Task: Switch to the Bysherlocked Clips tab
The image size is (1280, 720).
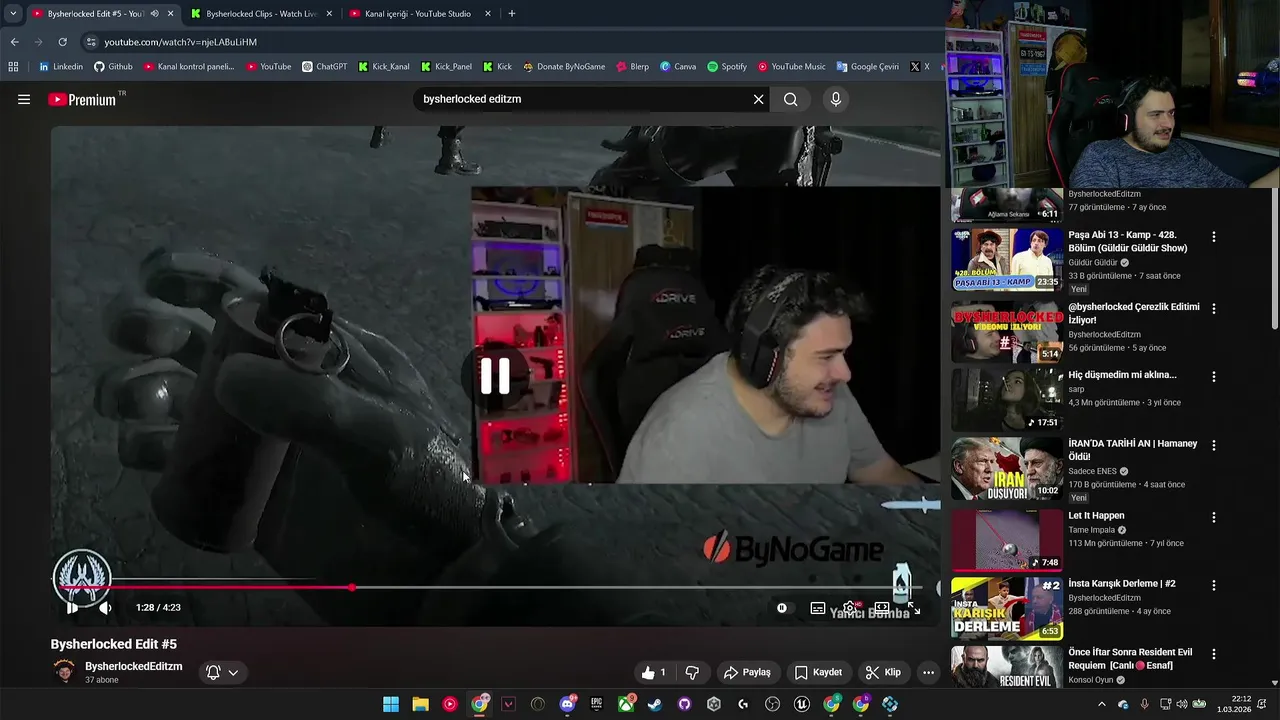Action: (260, 14)
